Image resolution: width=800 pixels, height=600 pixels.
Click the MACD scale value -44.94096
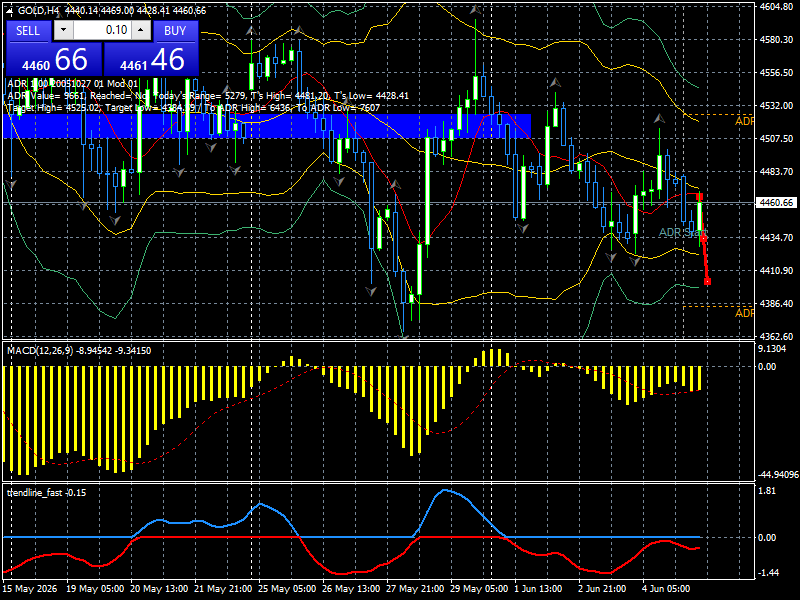(778, 475)
